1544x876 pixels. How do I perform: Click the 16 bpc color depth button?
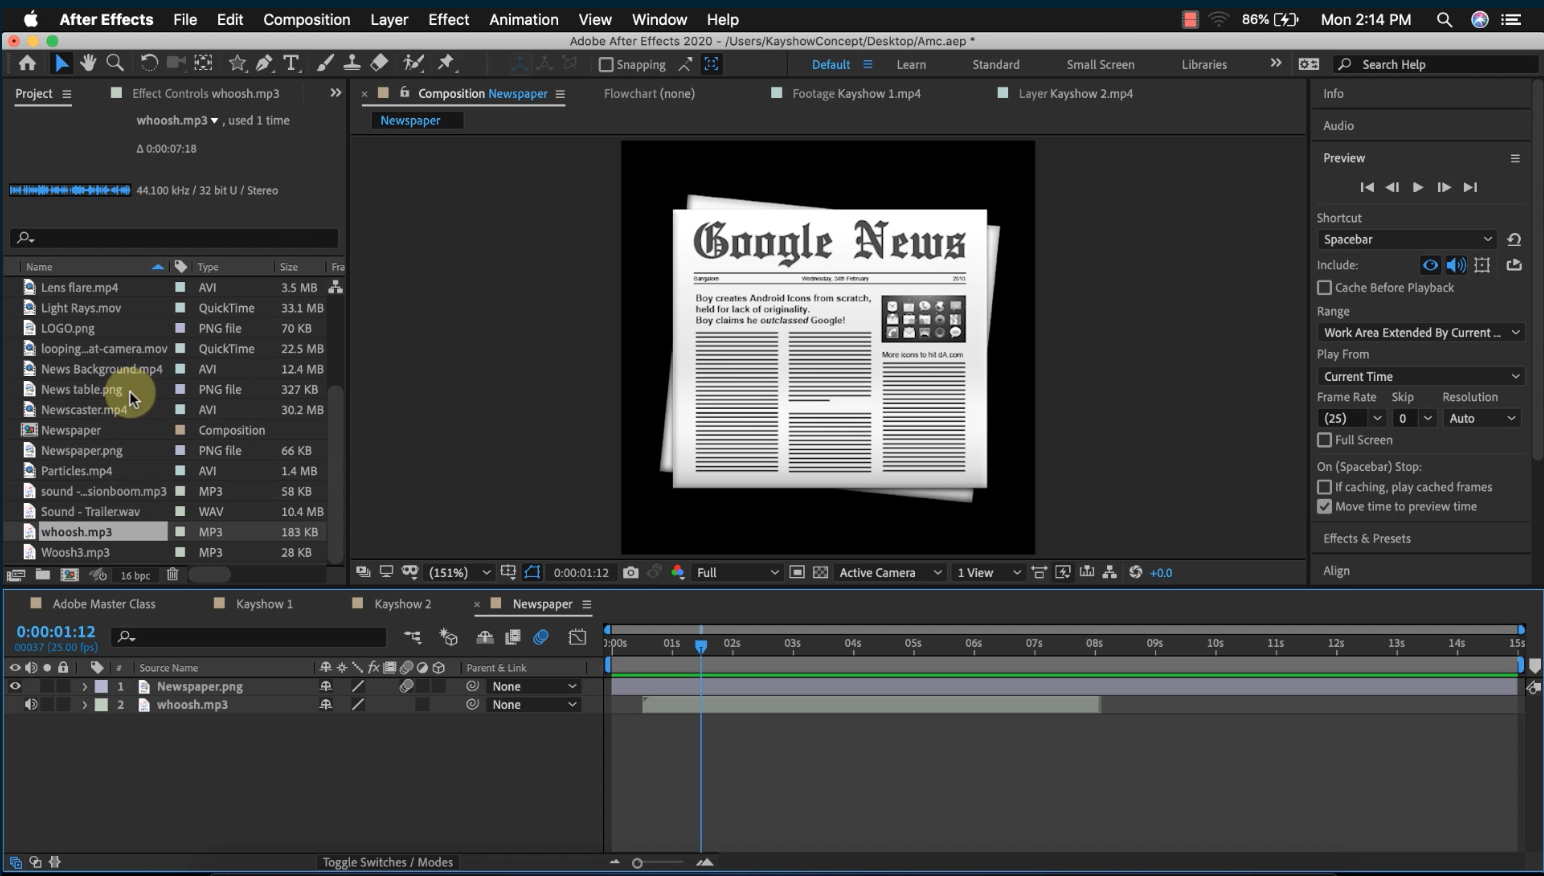[135, 575]
